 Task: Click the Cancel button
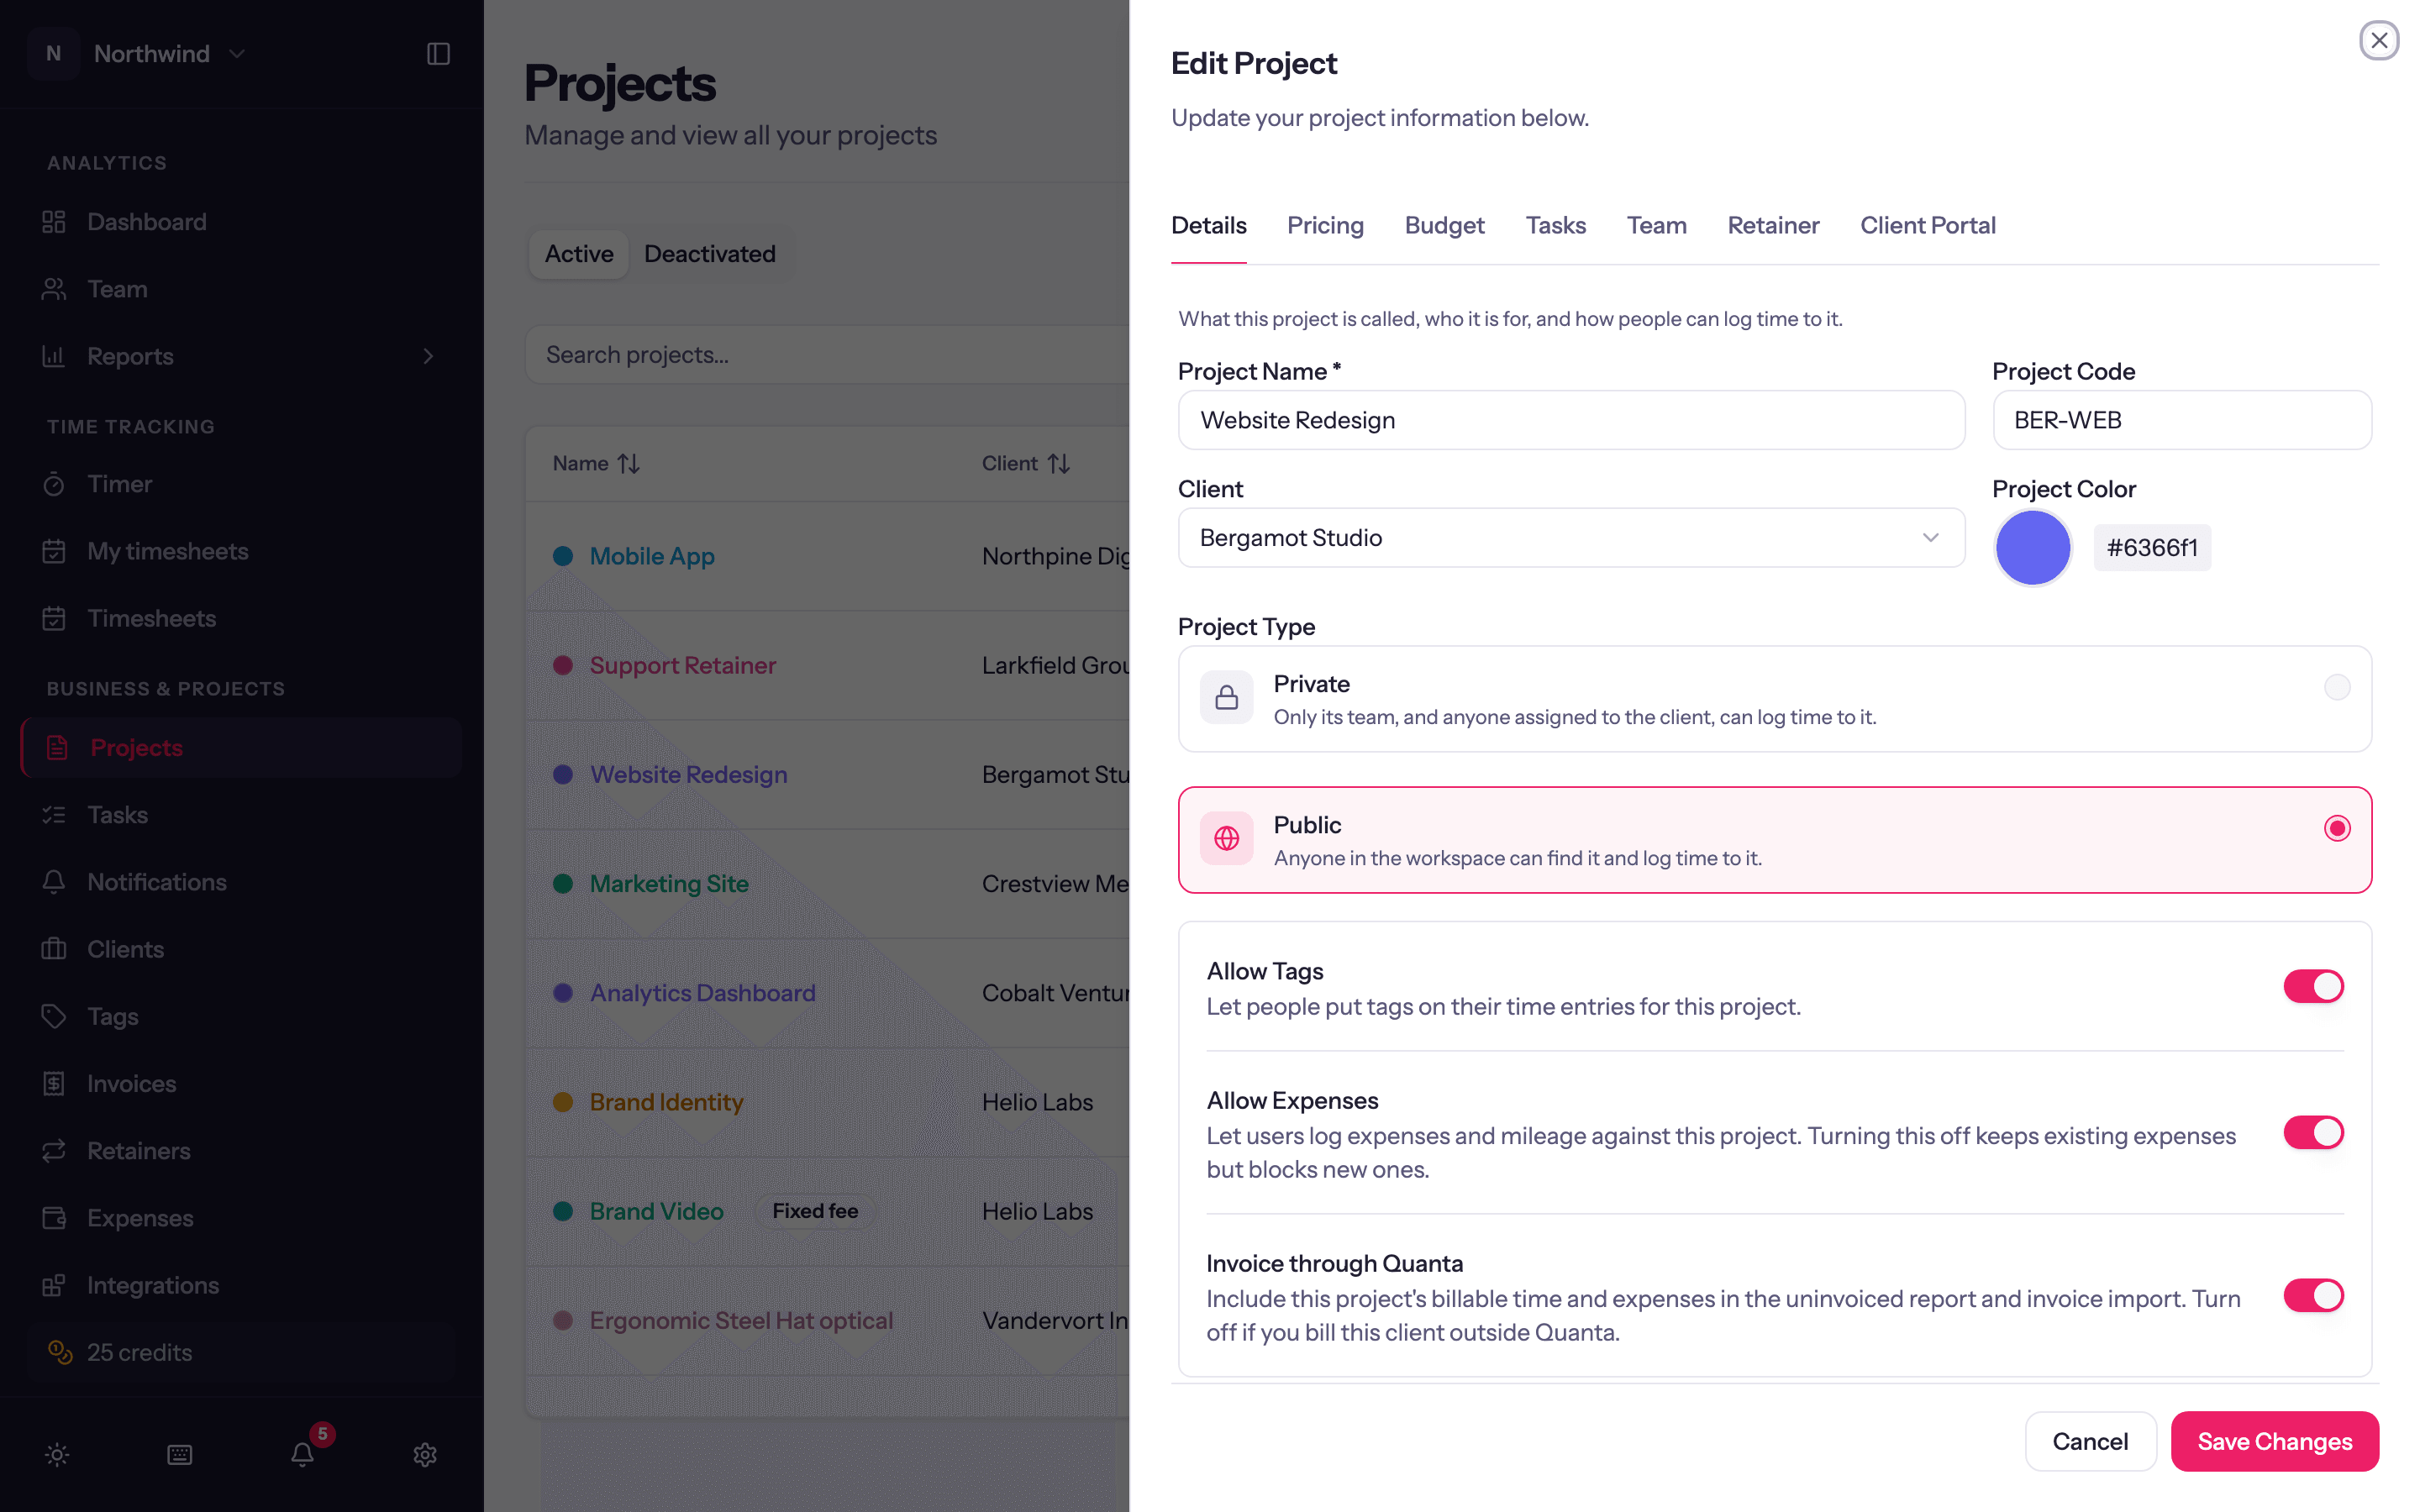[x=2090, y=1441]
